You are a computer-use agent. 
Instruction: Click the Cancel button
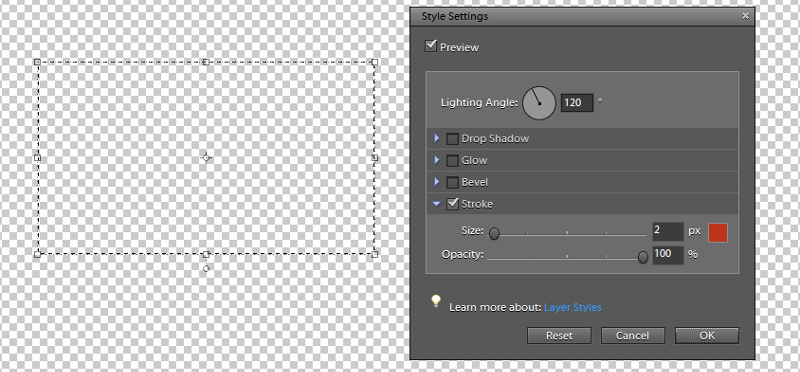[633, 336]
